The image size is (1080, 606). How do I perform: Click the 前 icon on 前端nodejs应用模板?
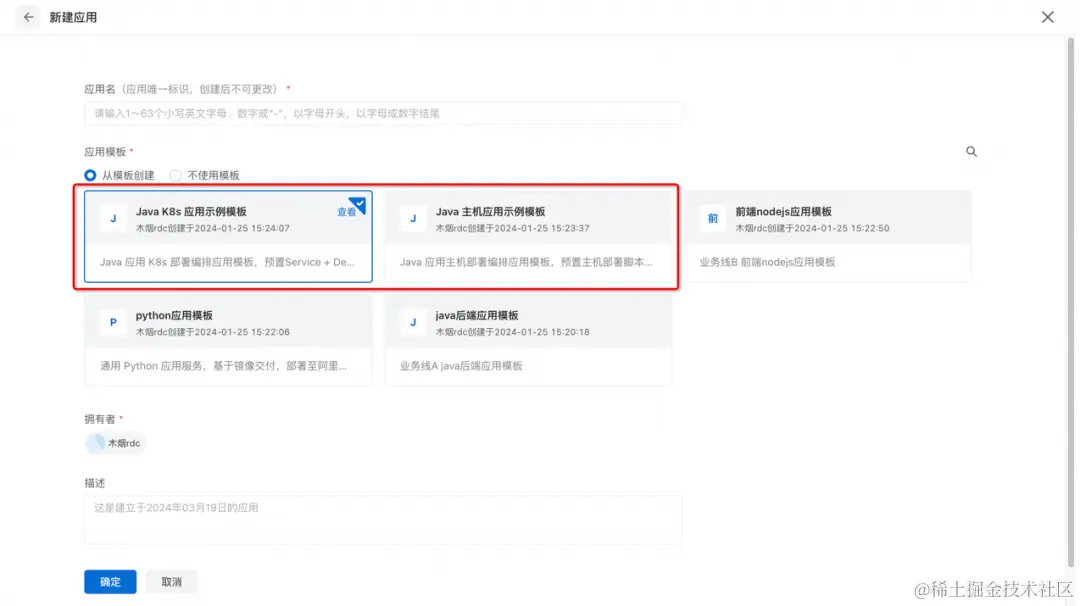coord(712,217)
